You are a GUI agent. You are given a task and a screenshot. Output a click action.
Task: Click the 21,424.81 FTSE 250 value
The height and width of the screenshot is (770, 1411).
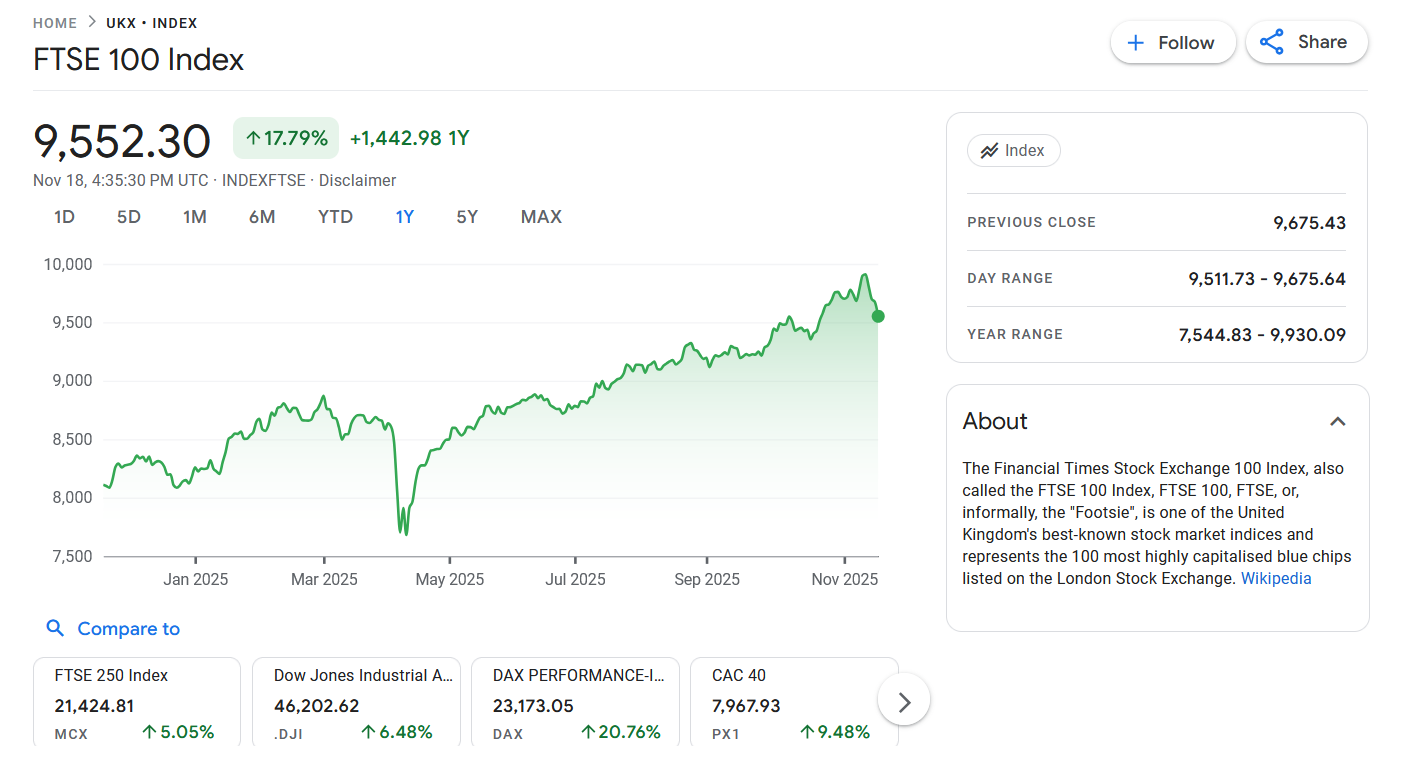coord(94,706)
